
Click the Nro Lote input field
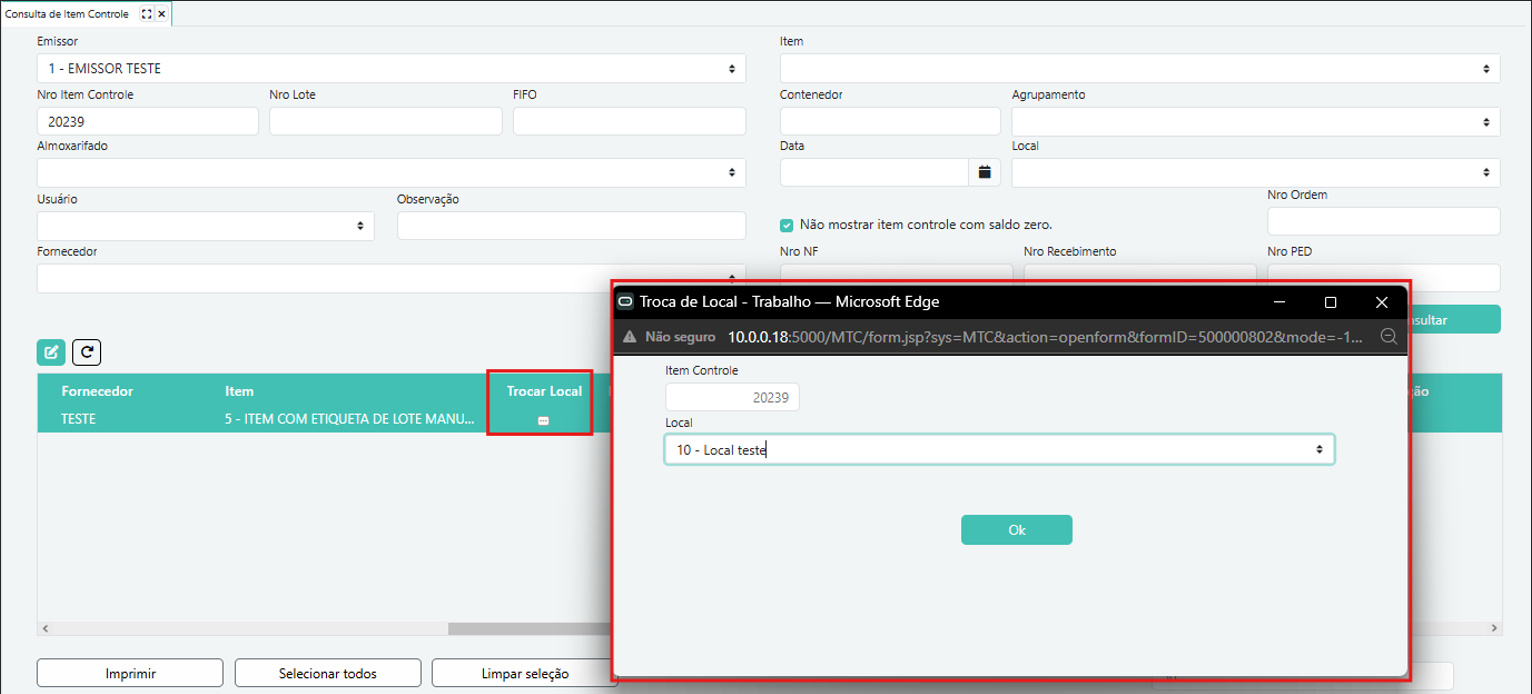point(385,121)
